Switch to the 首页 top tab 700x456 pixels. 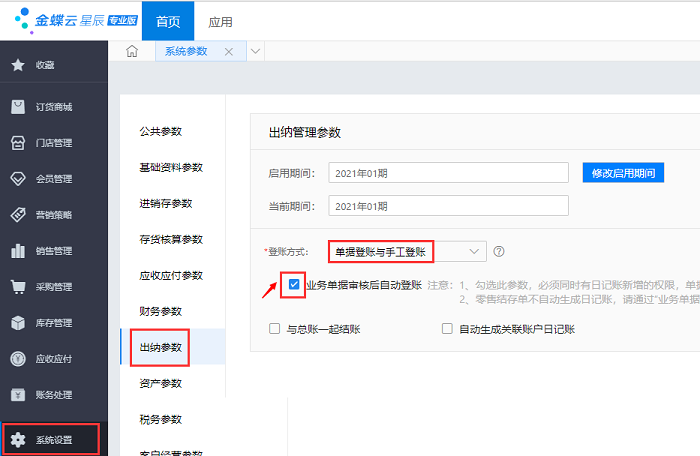coord(168,21)
